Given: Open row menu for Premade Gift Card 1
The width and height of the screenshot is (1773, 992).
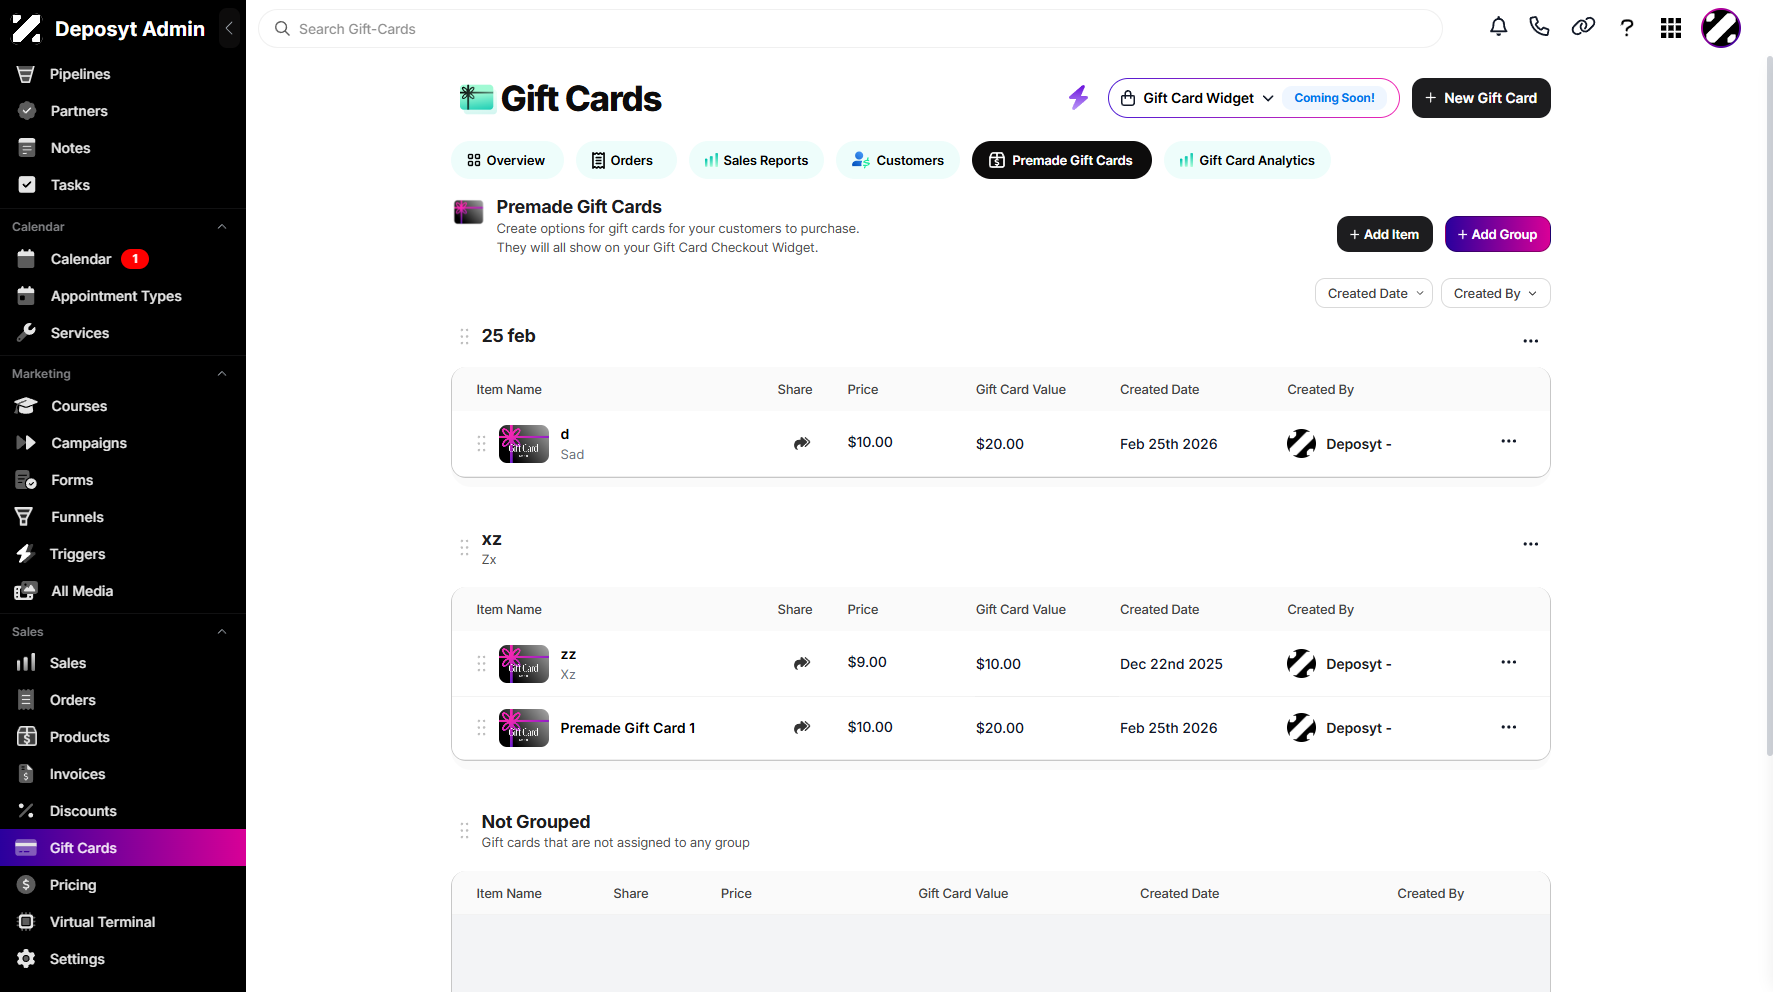Looking at the screenshot, I should 1508,727.
